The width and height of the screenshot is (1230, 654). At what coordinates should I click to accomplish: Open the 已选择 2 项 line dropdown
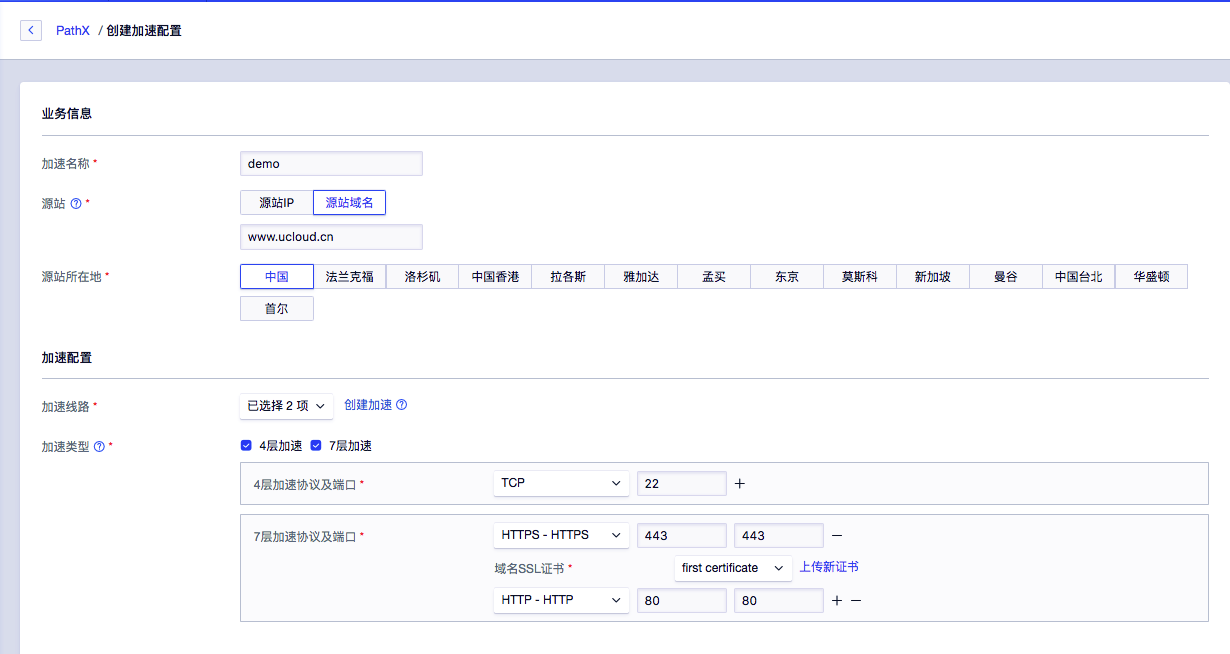pyautogui.click(x=287, y=406)
